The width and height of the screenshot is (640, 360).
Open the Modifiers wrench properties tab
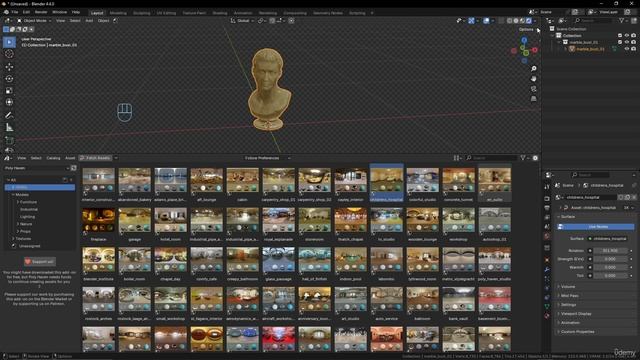pyautogui.click(x=547, y=269)
